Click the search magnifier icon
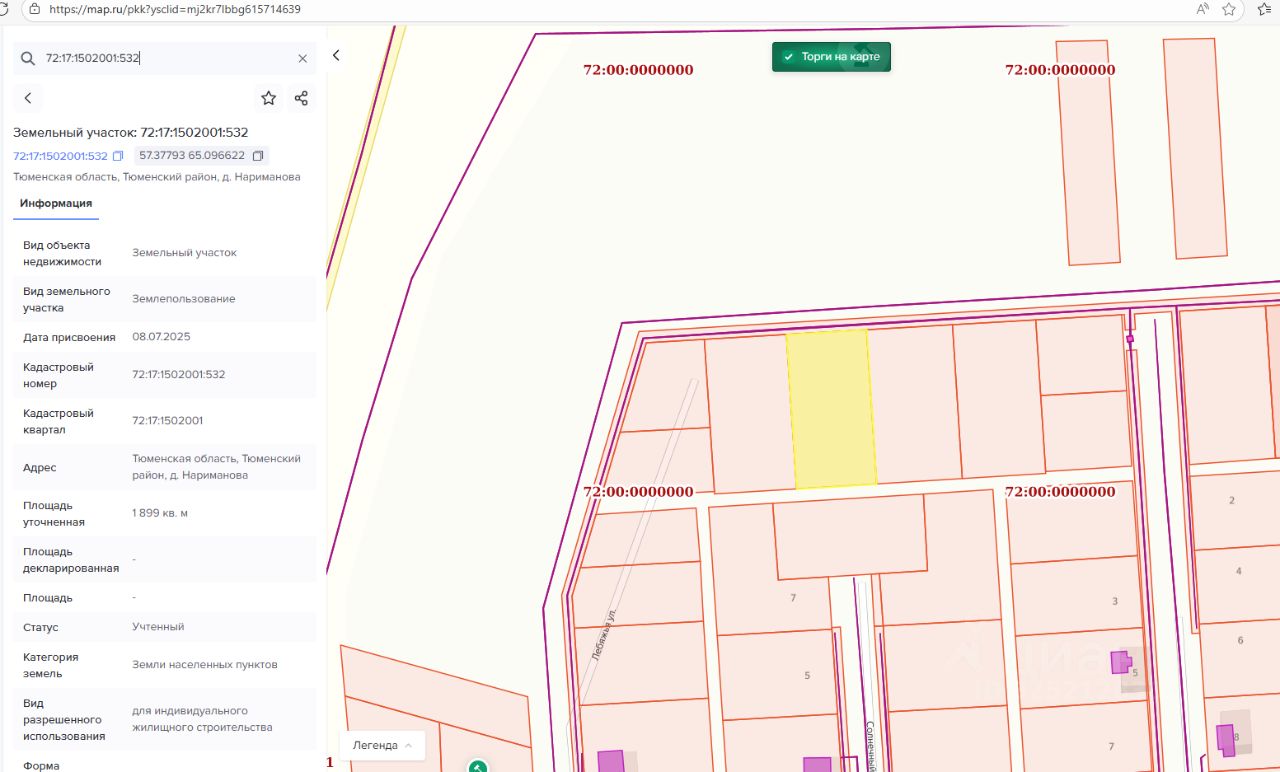The height and width of the screenshot is (772, 1280). (27, 59)
